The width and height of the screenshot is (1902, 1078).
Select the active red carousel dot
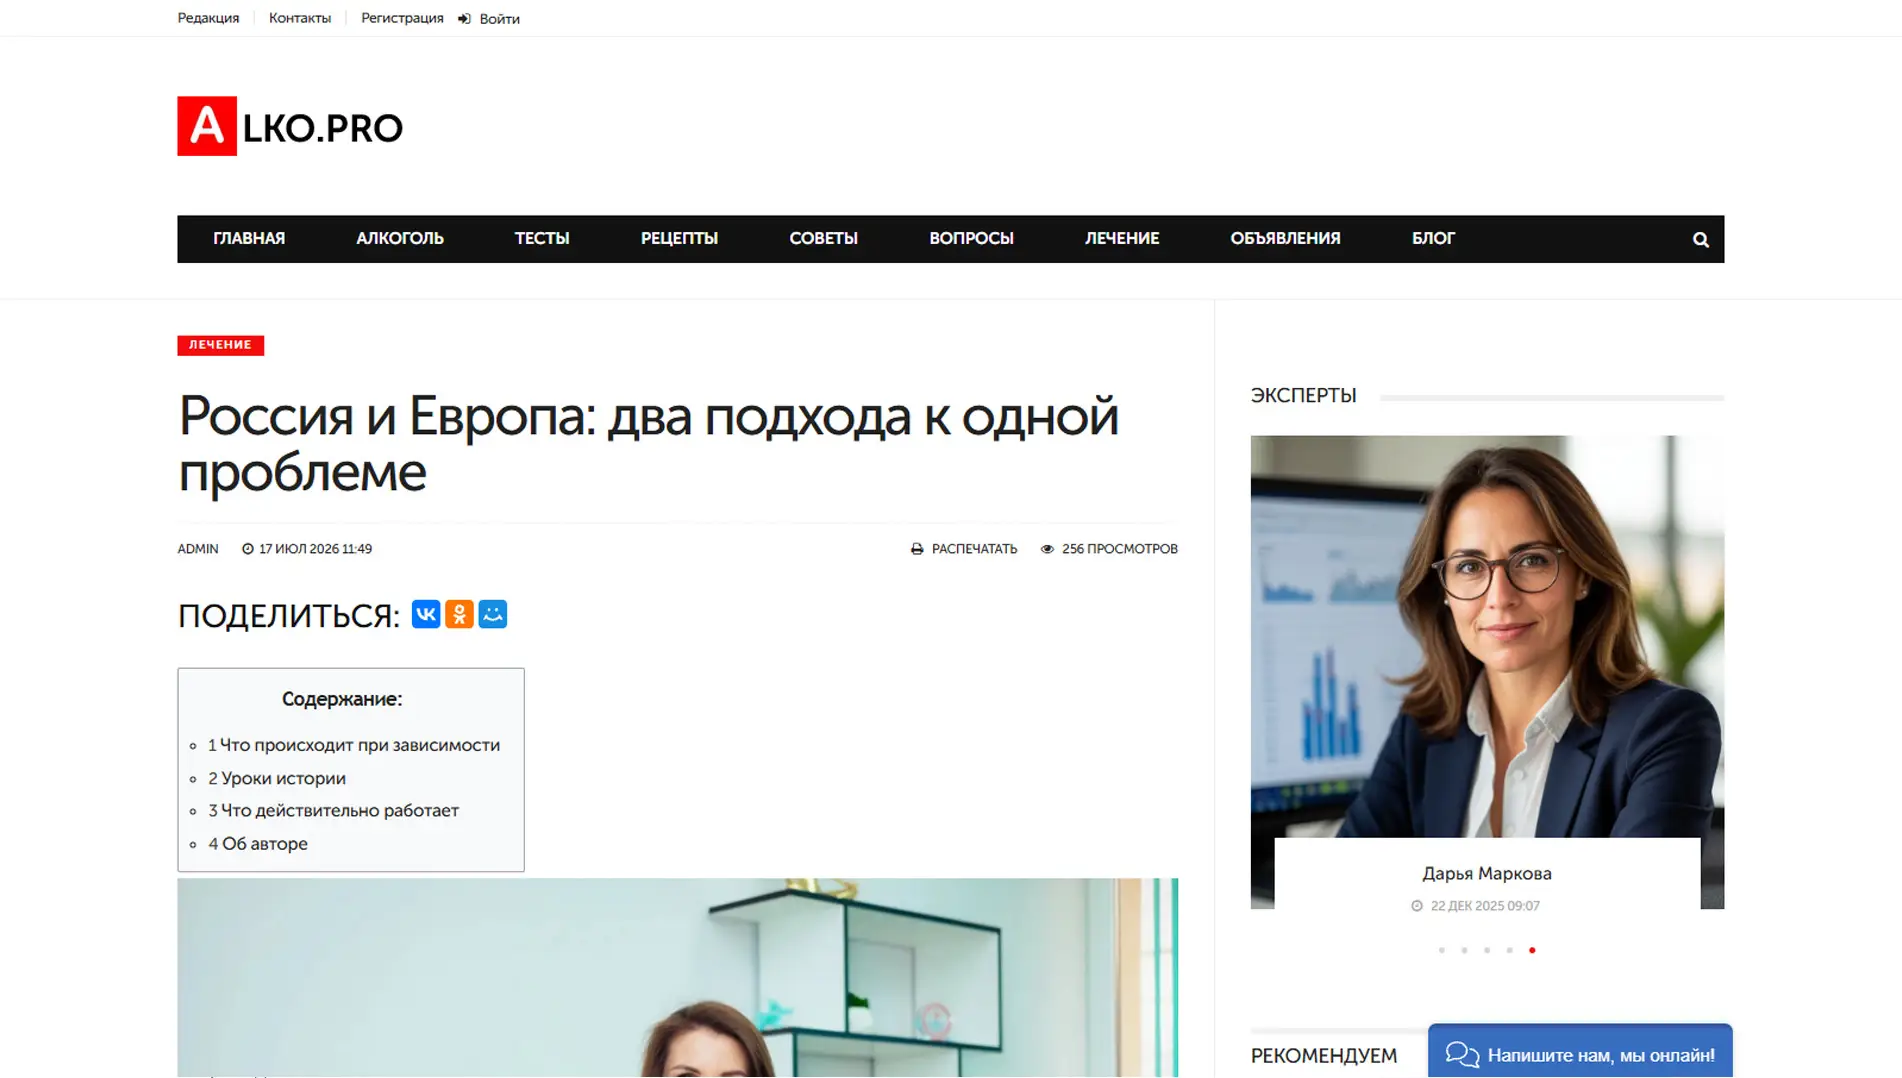point(1532,950)
